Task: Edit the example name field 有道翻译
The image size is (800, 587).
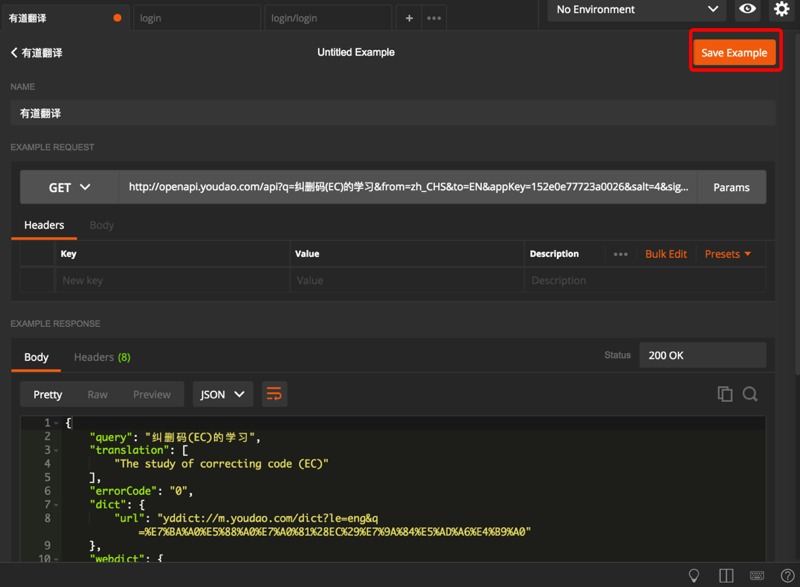Action: coord(392,113)
